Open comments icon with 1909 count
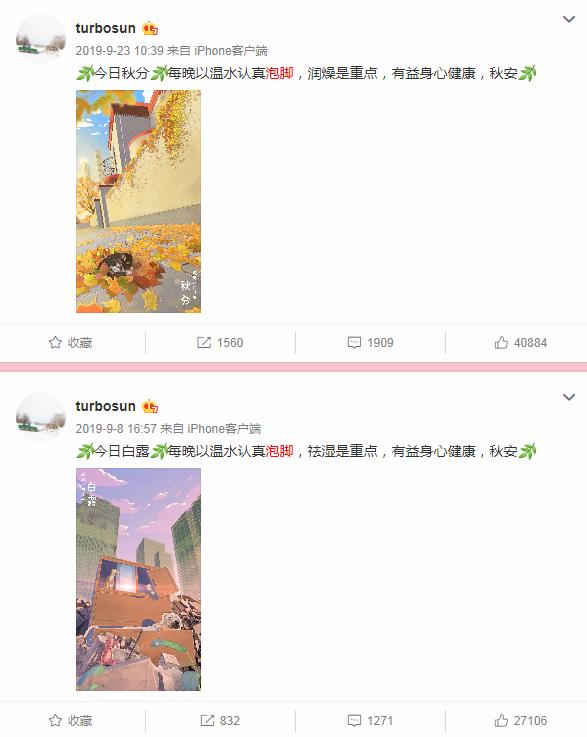 tap(354, 343)
